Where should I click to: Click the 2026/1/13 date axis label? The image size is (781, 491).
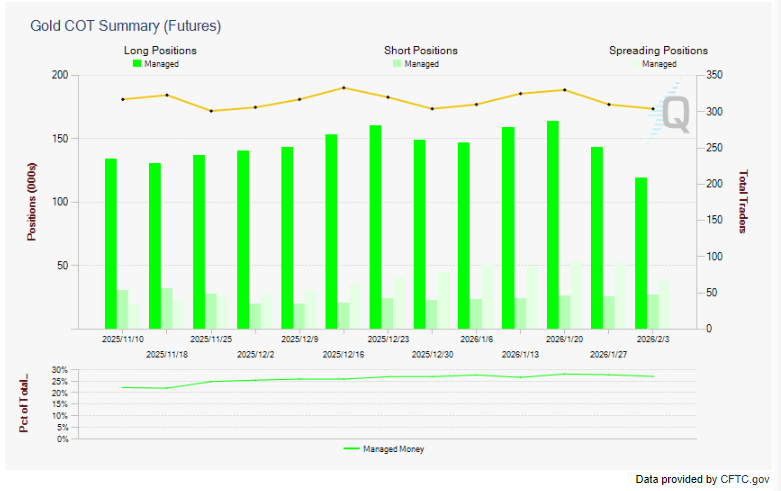[520, 354]
